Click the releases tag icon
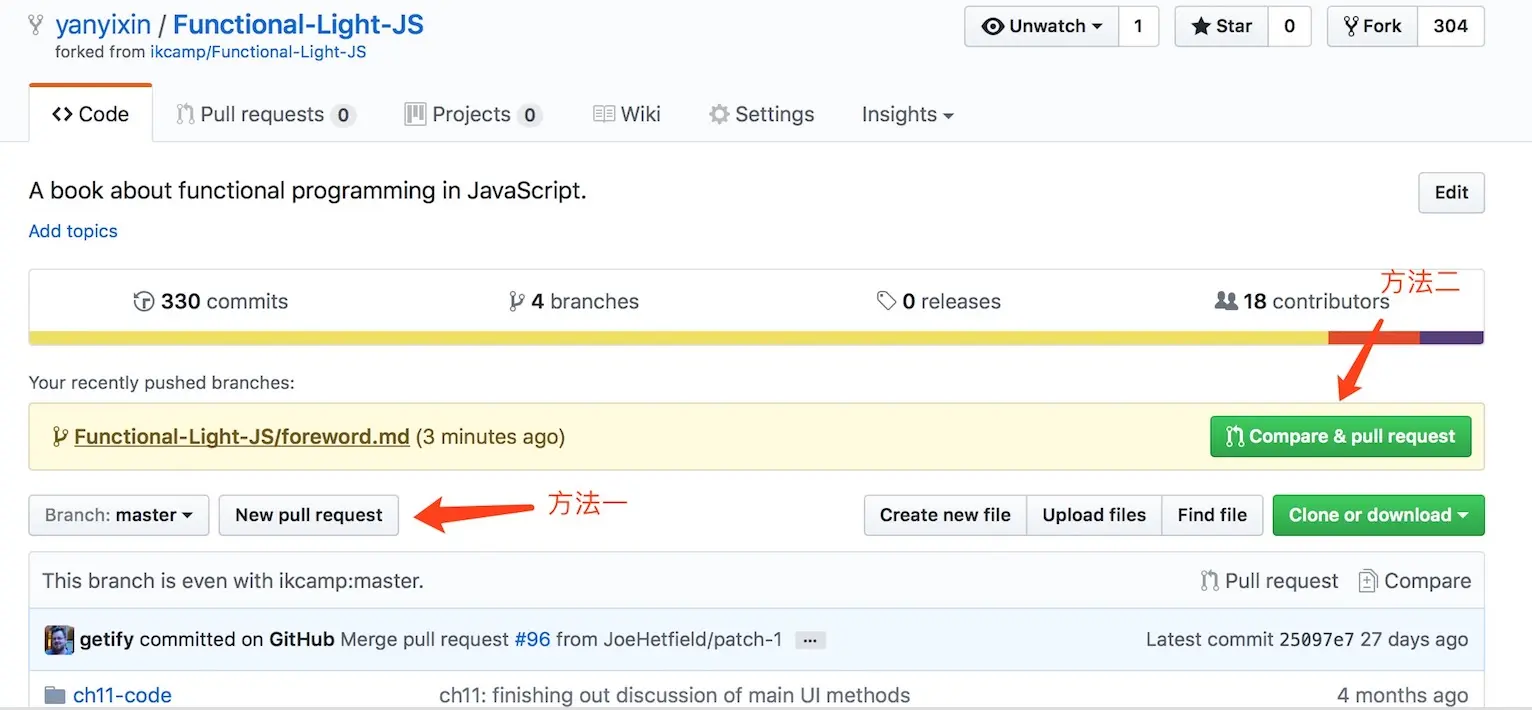This screenshot has width=1532, height=710. (886, 301)
